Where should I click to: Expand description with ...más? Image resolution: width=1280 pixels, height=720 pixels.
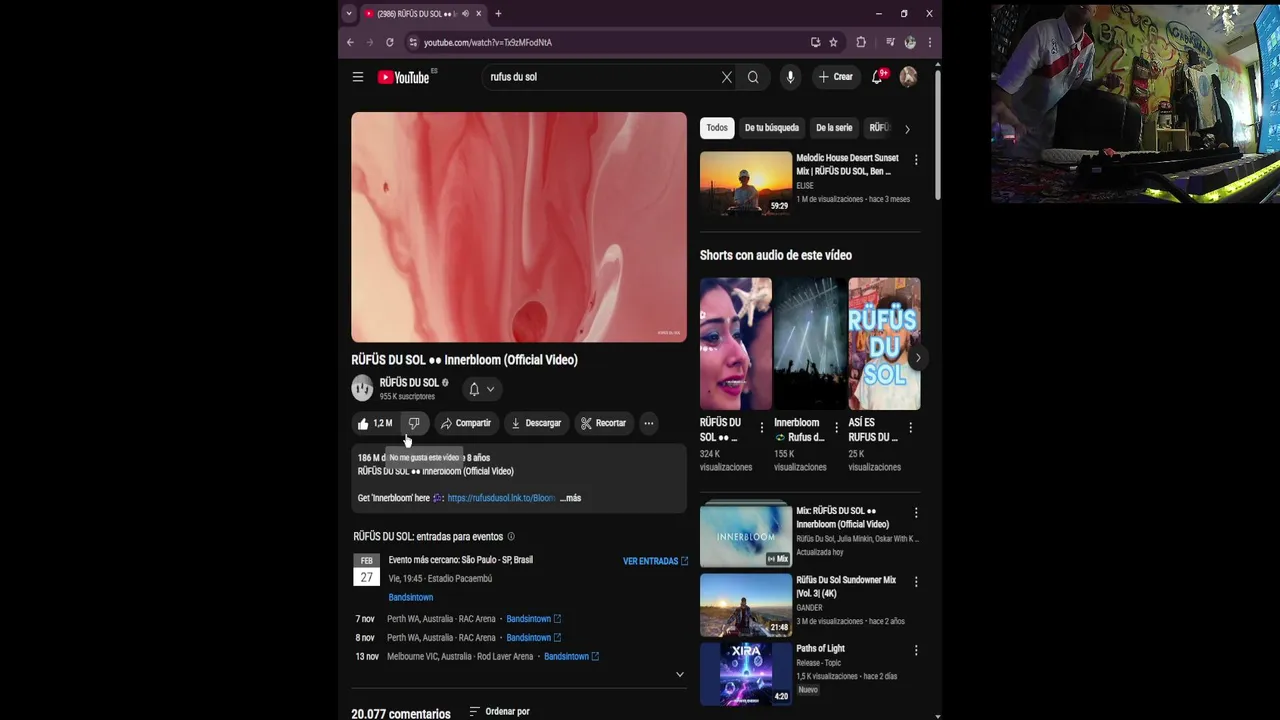click(x=570, y=498)
